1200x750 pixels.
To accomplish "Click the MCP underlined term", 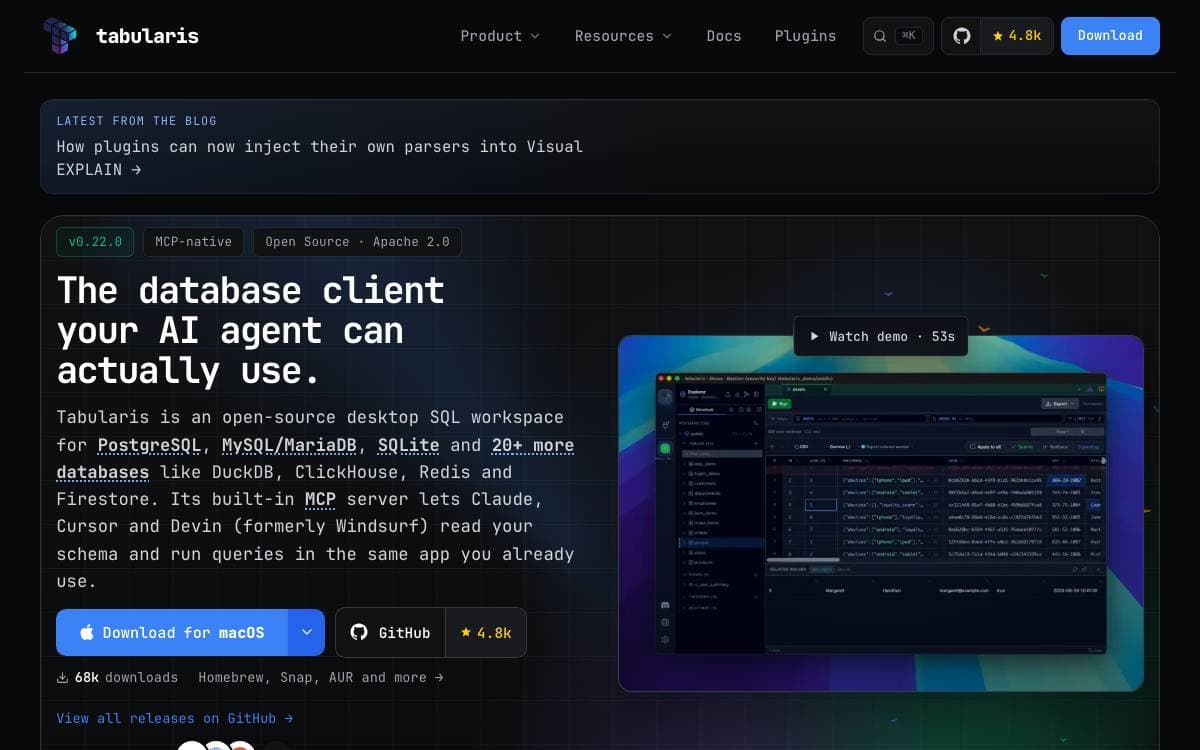I will [320, 499].
